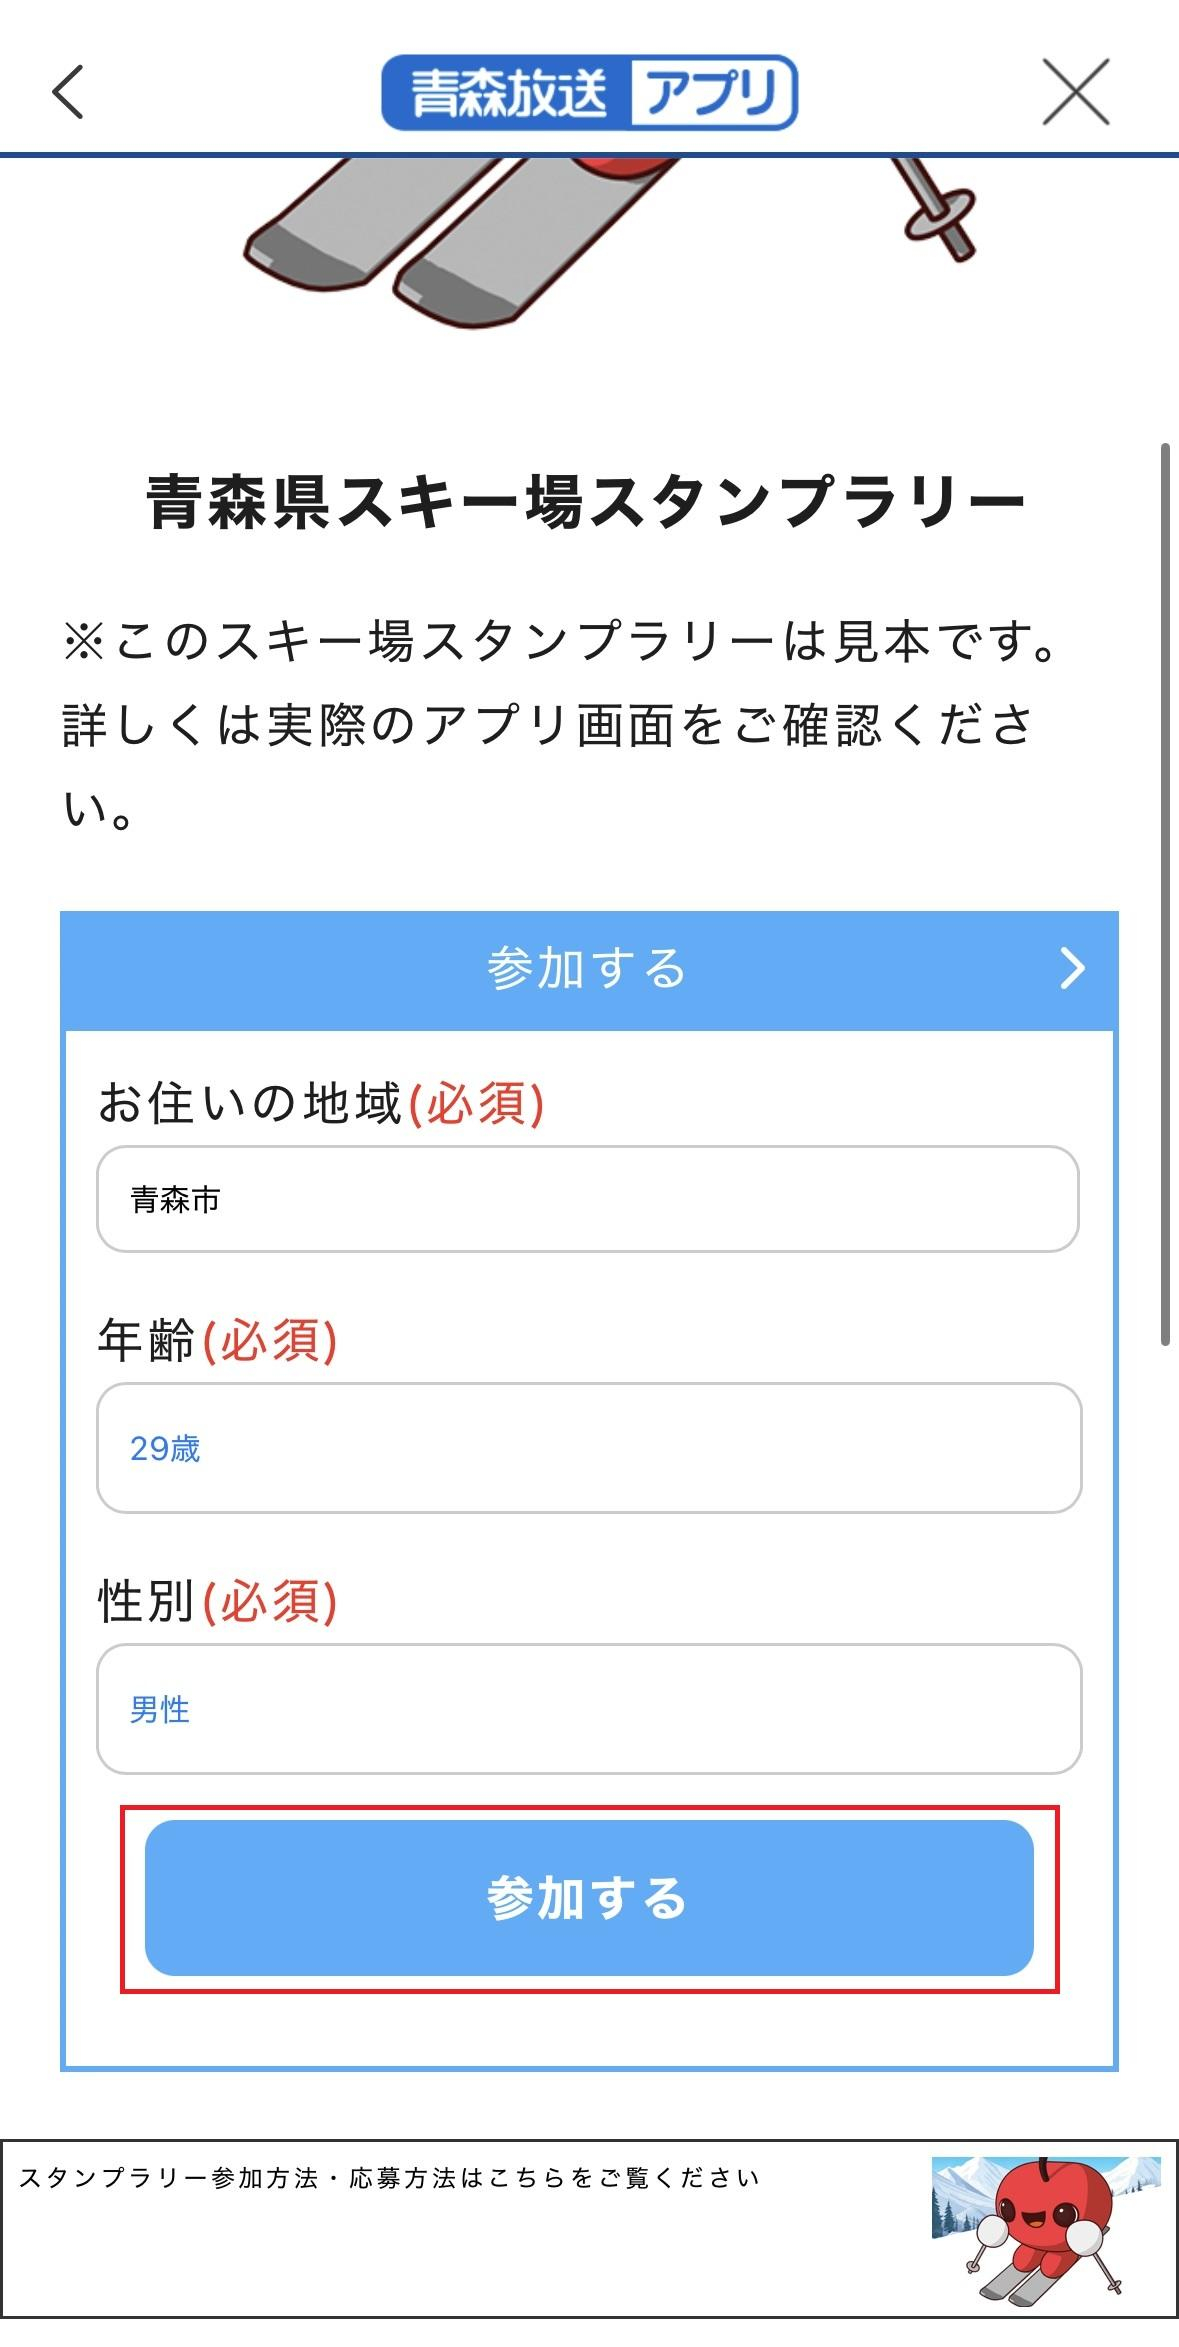Viewport: 1179px width, 2347px height.
Task: Collapse the 参加する section header bar
Action: pos(588,969)
